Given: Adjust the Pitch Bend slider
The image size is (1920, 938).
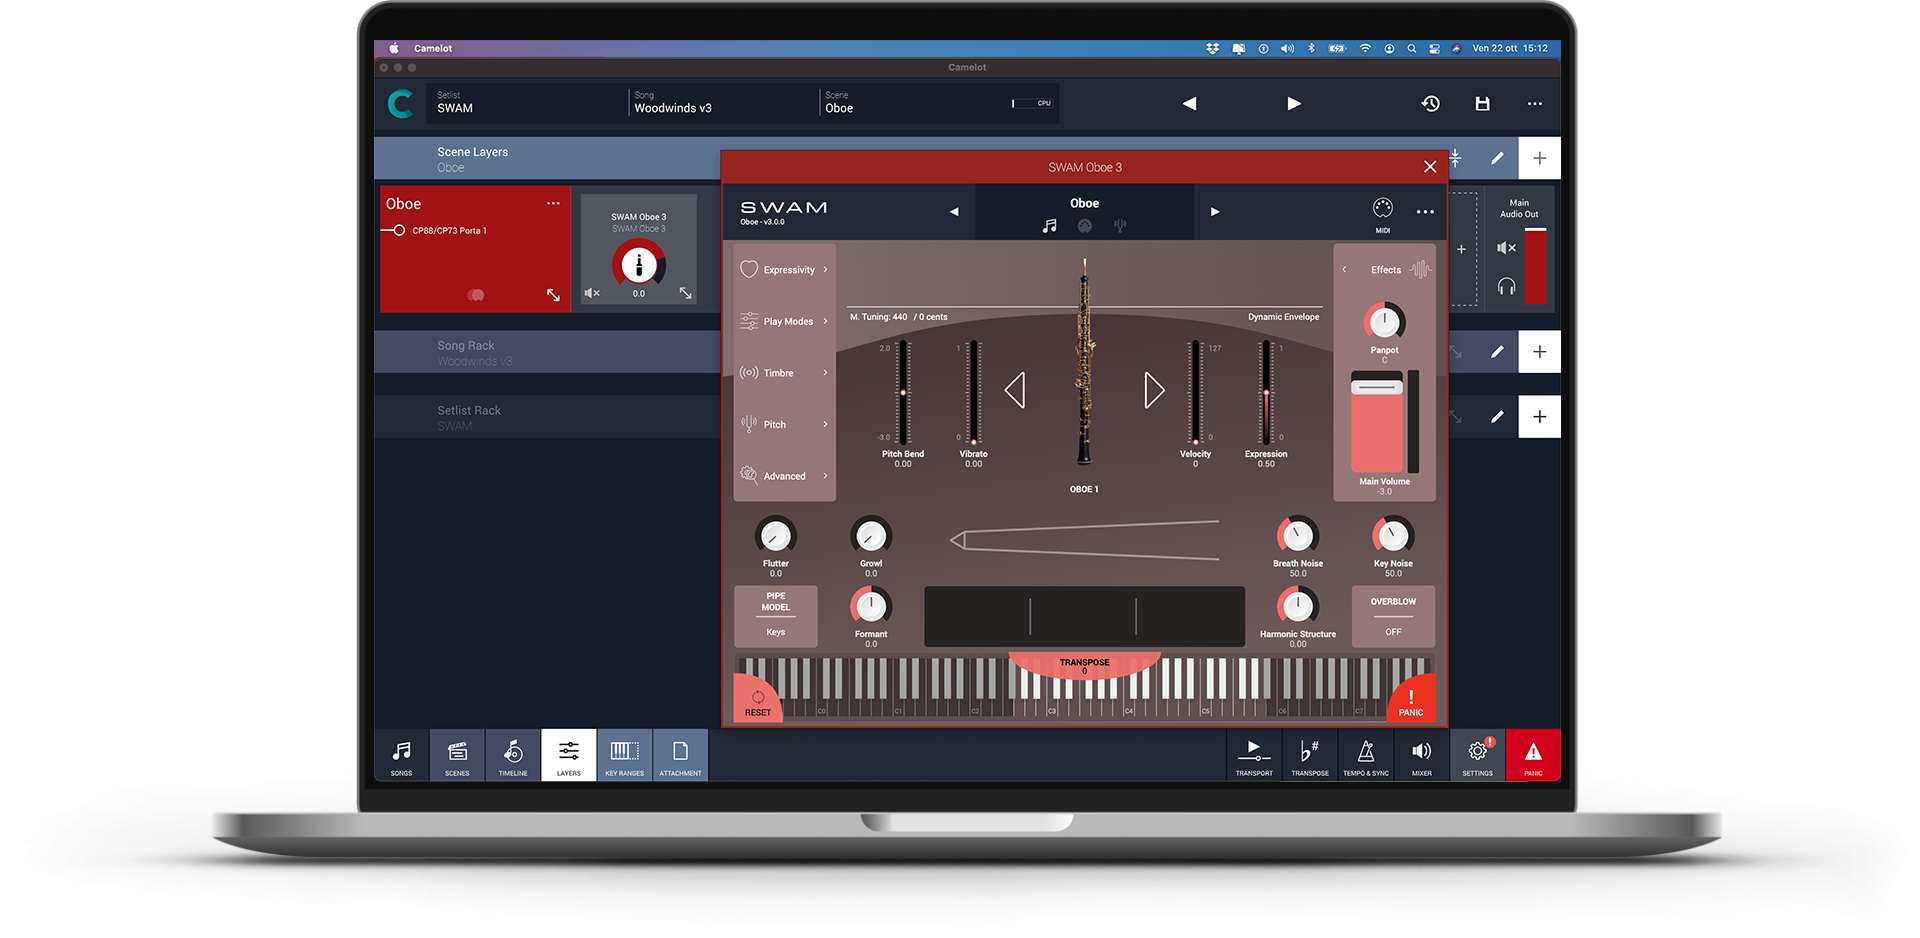Looking at the screenshot, I should 903,392.
